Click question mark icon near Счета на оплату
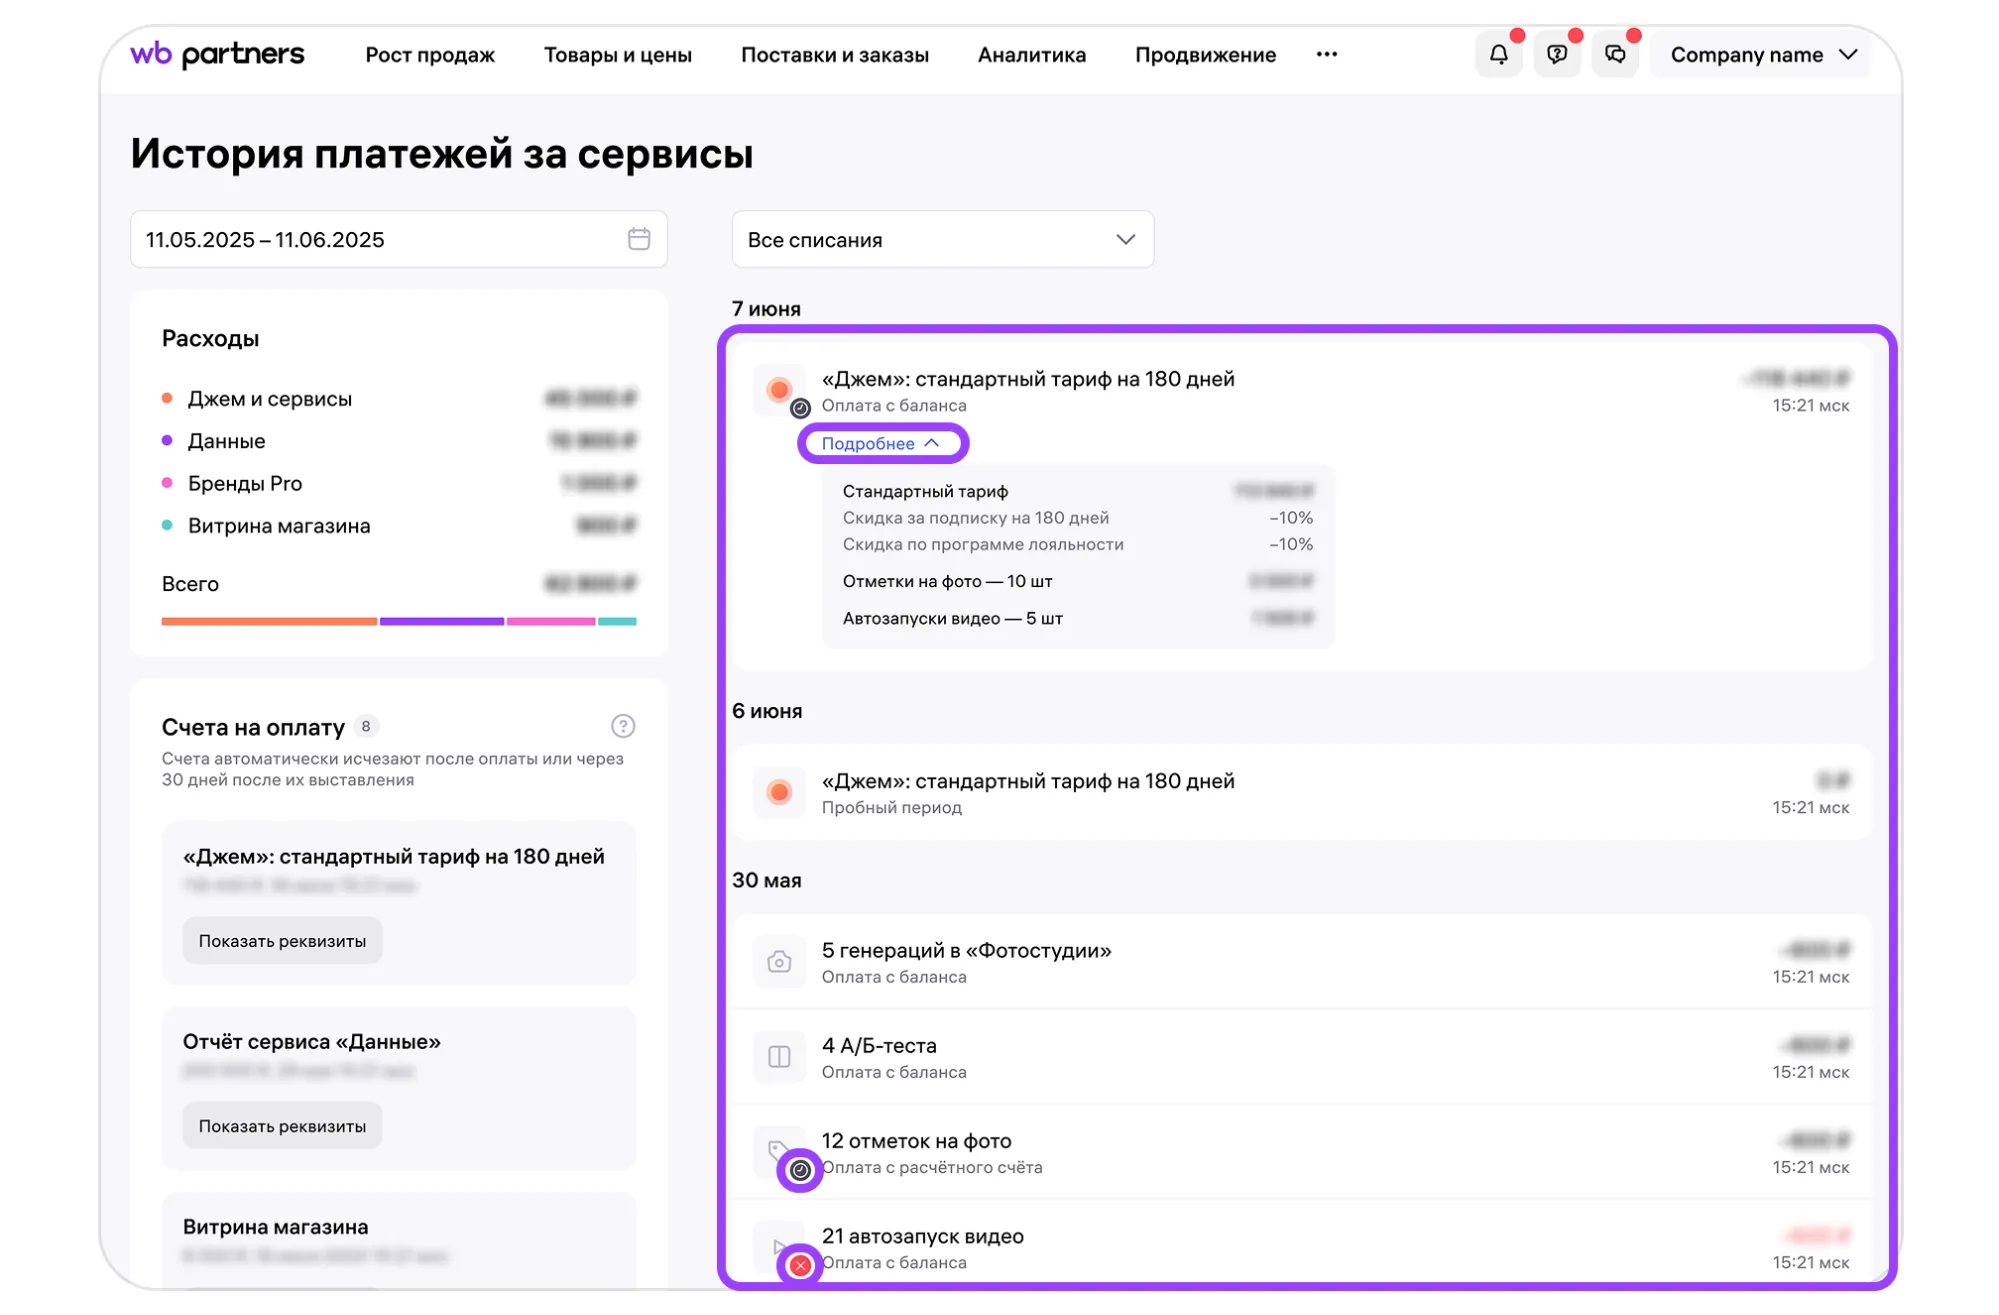Screen dimensions: 1999x1315 point(622,726)
